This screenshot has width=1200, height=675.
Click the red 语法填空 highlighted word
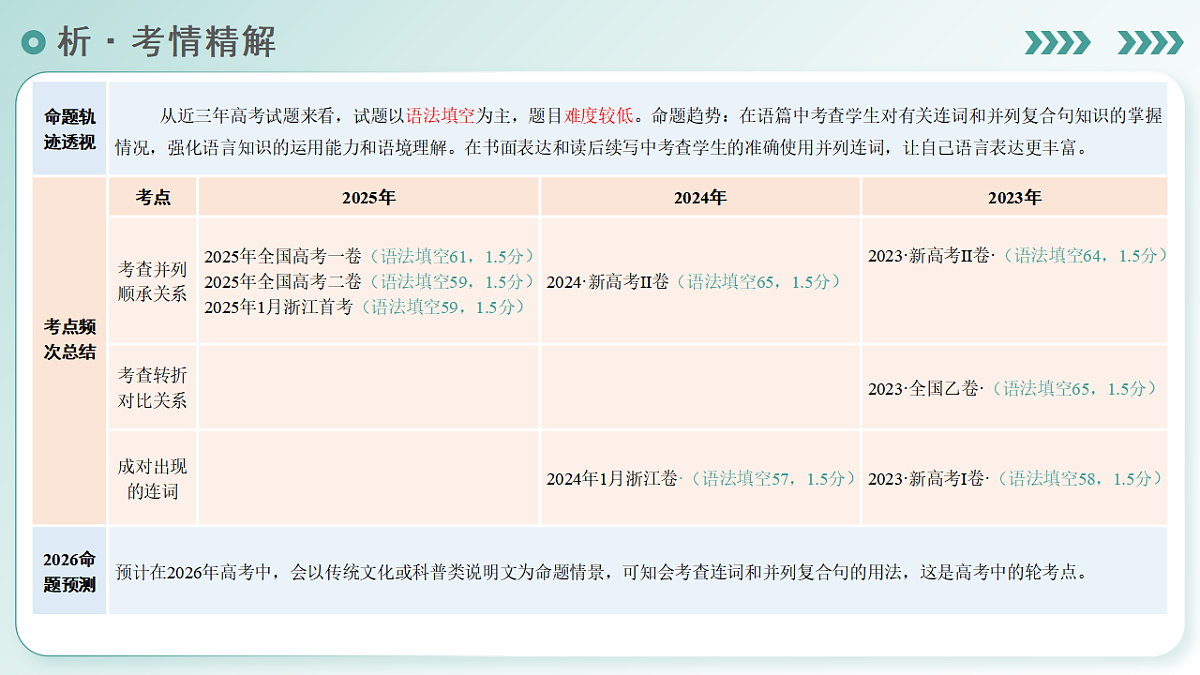click(x=440, y=115)
